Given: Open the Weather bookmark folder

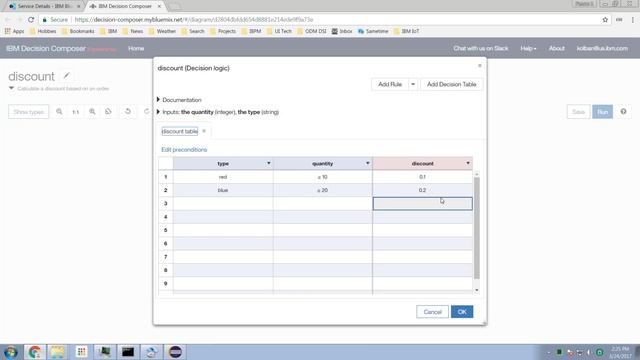Looking at the screenshot, I should [162, 31].
